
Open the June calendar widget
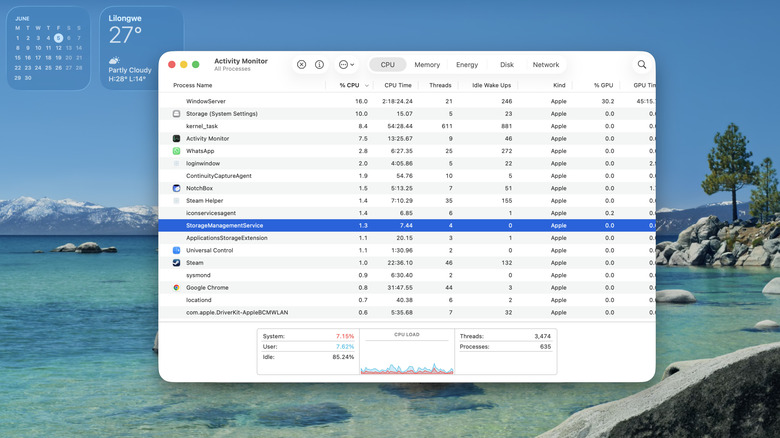coord(48,48)
